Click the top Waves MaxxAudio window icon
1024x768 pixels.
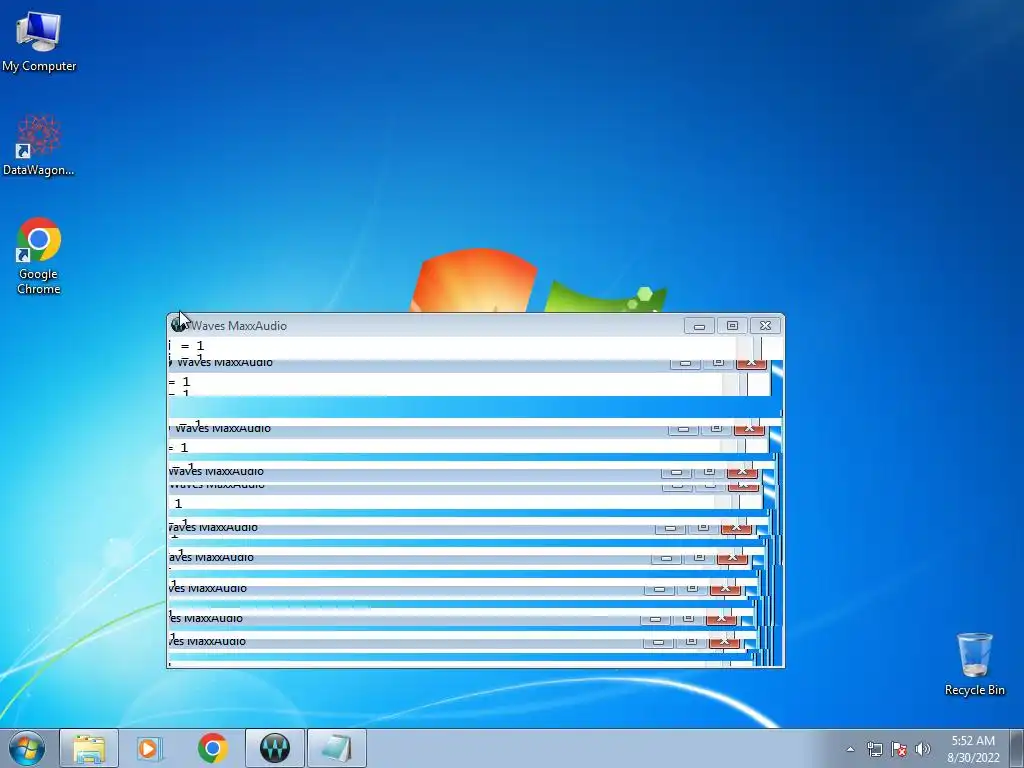coord(178,325)
